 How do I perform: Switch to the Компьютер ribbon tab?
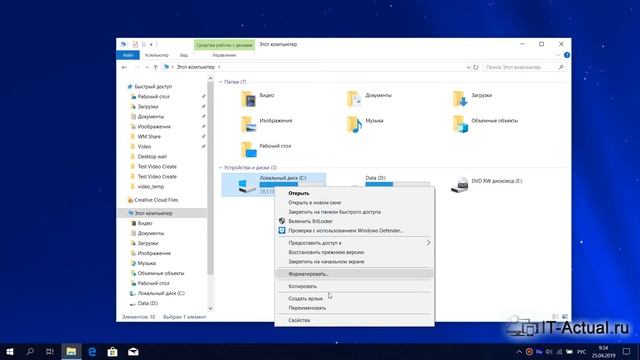157,55
